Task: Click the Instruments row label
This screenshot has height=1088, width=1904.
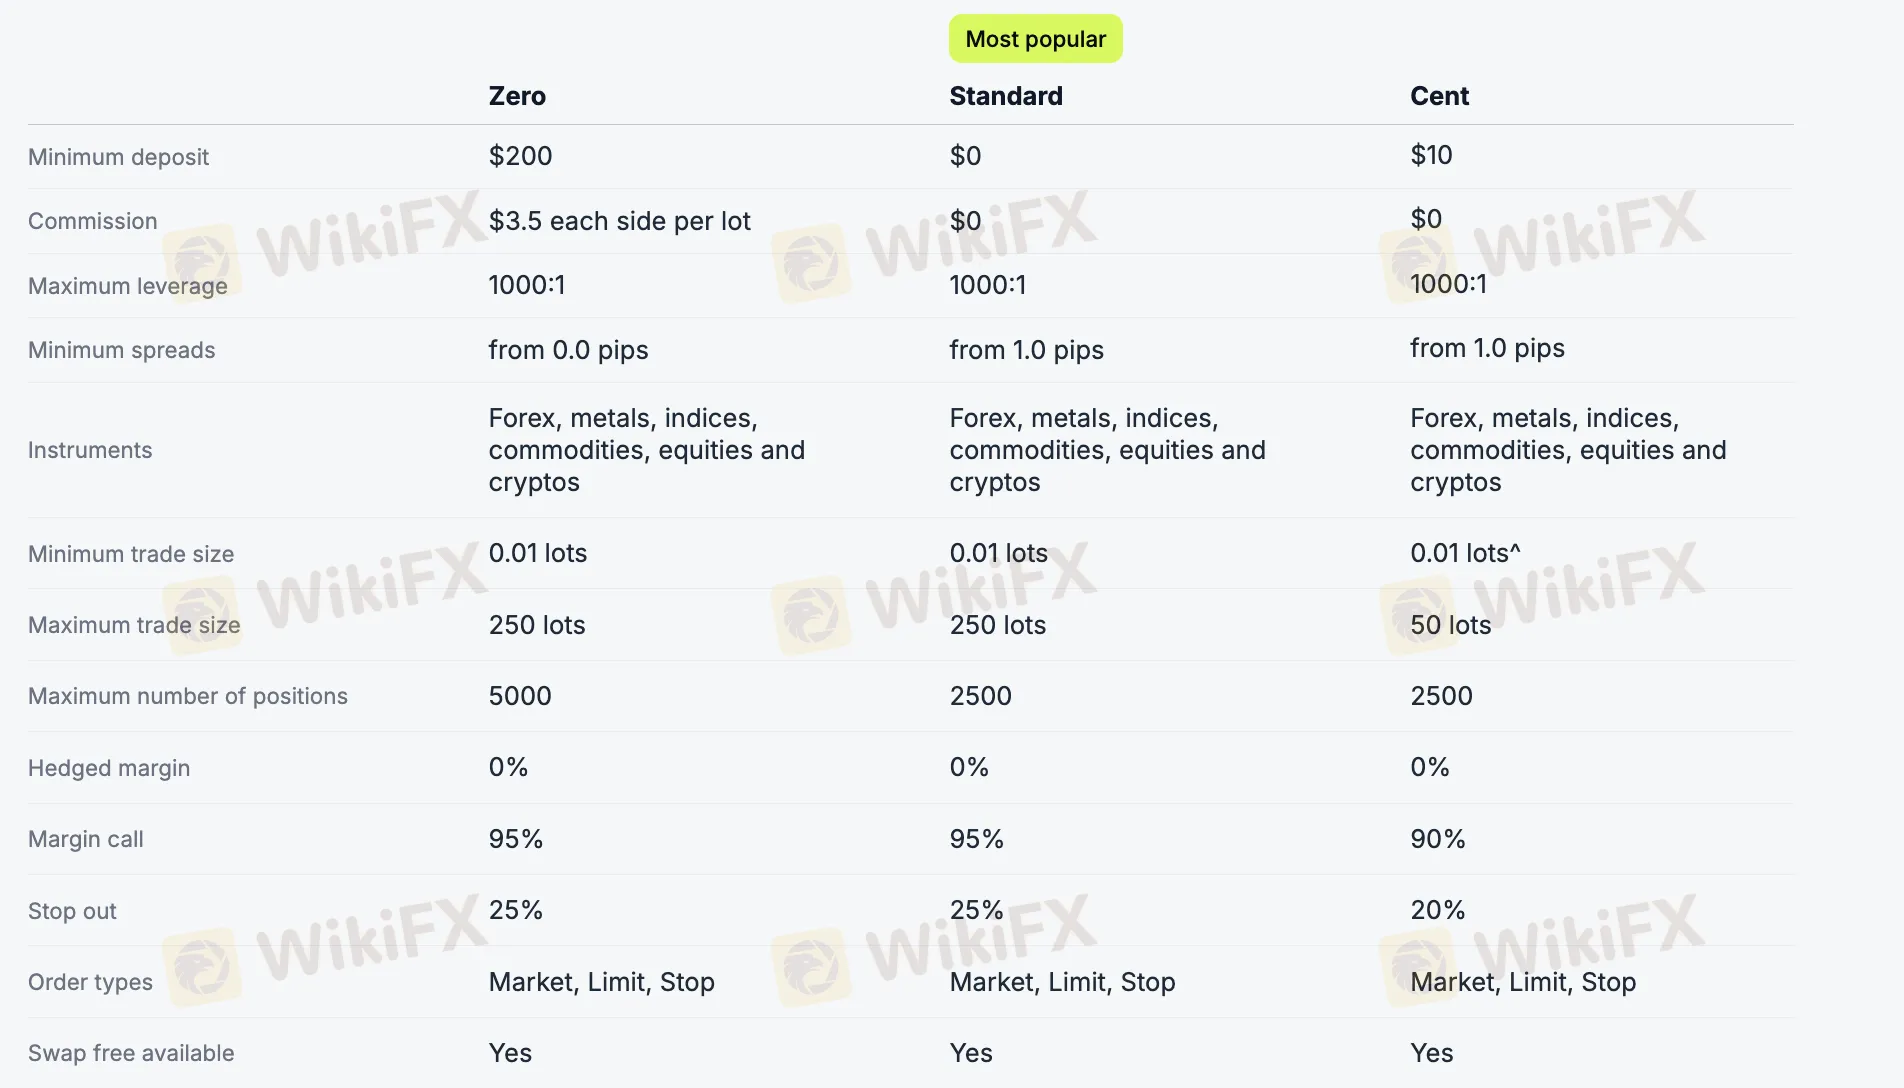Action: click(x=90, y=450)
